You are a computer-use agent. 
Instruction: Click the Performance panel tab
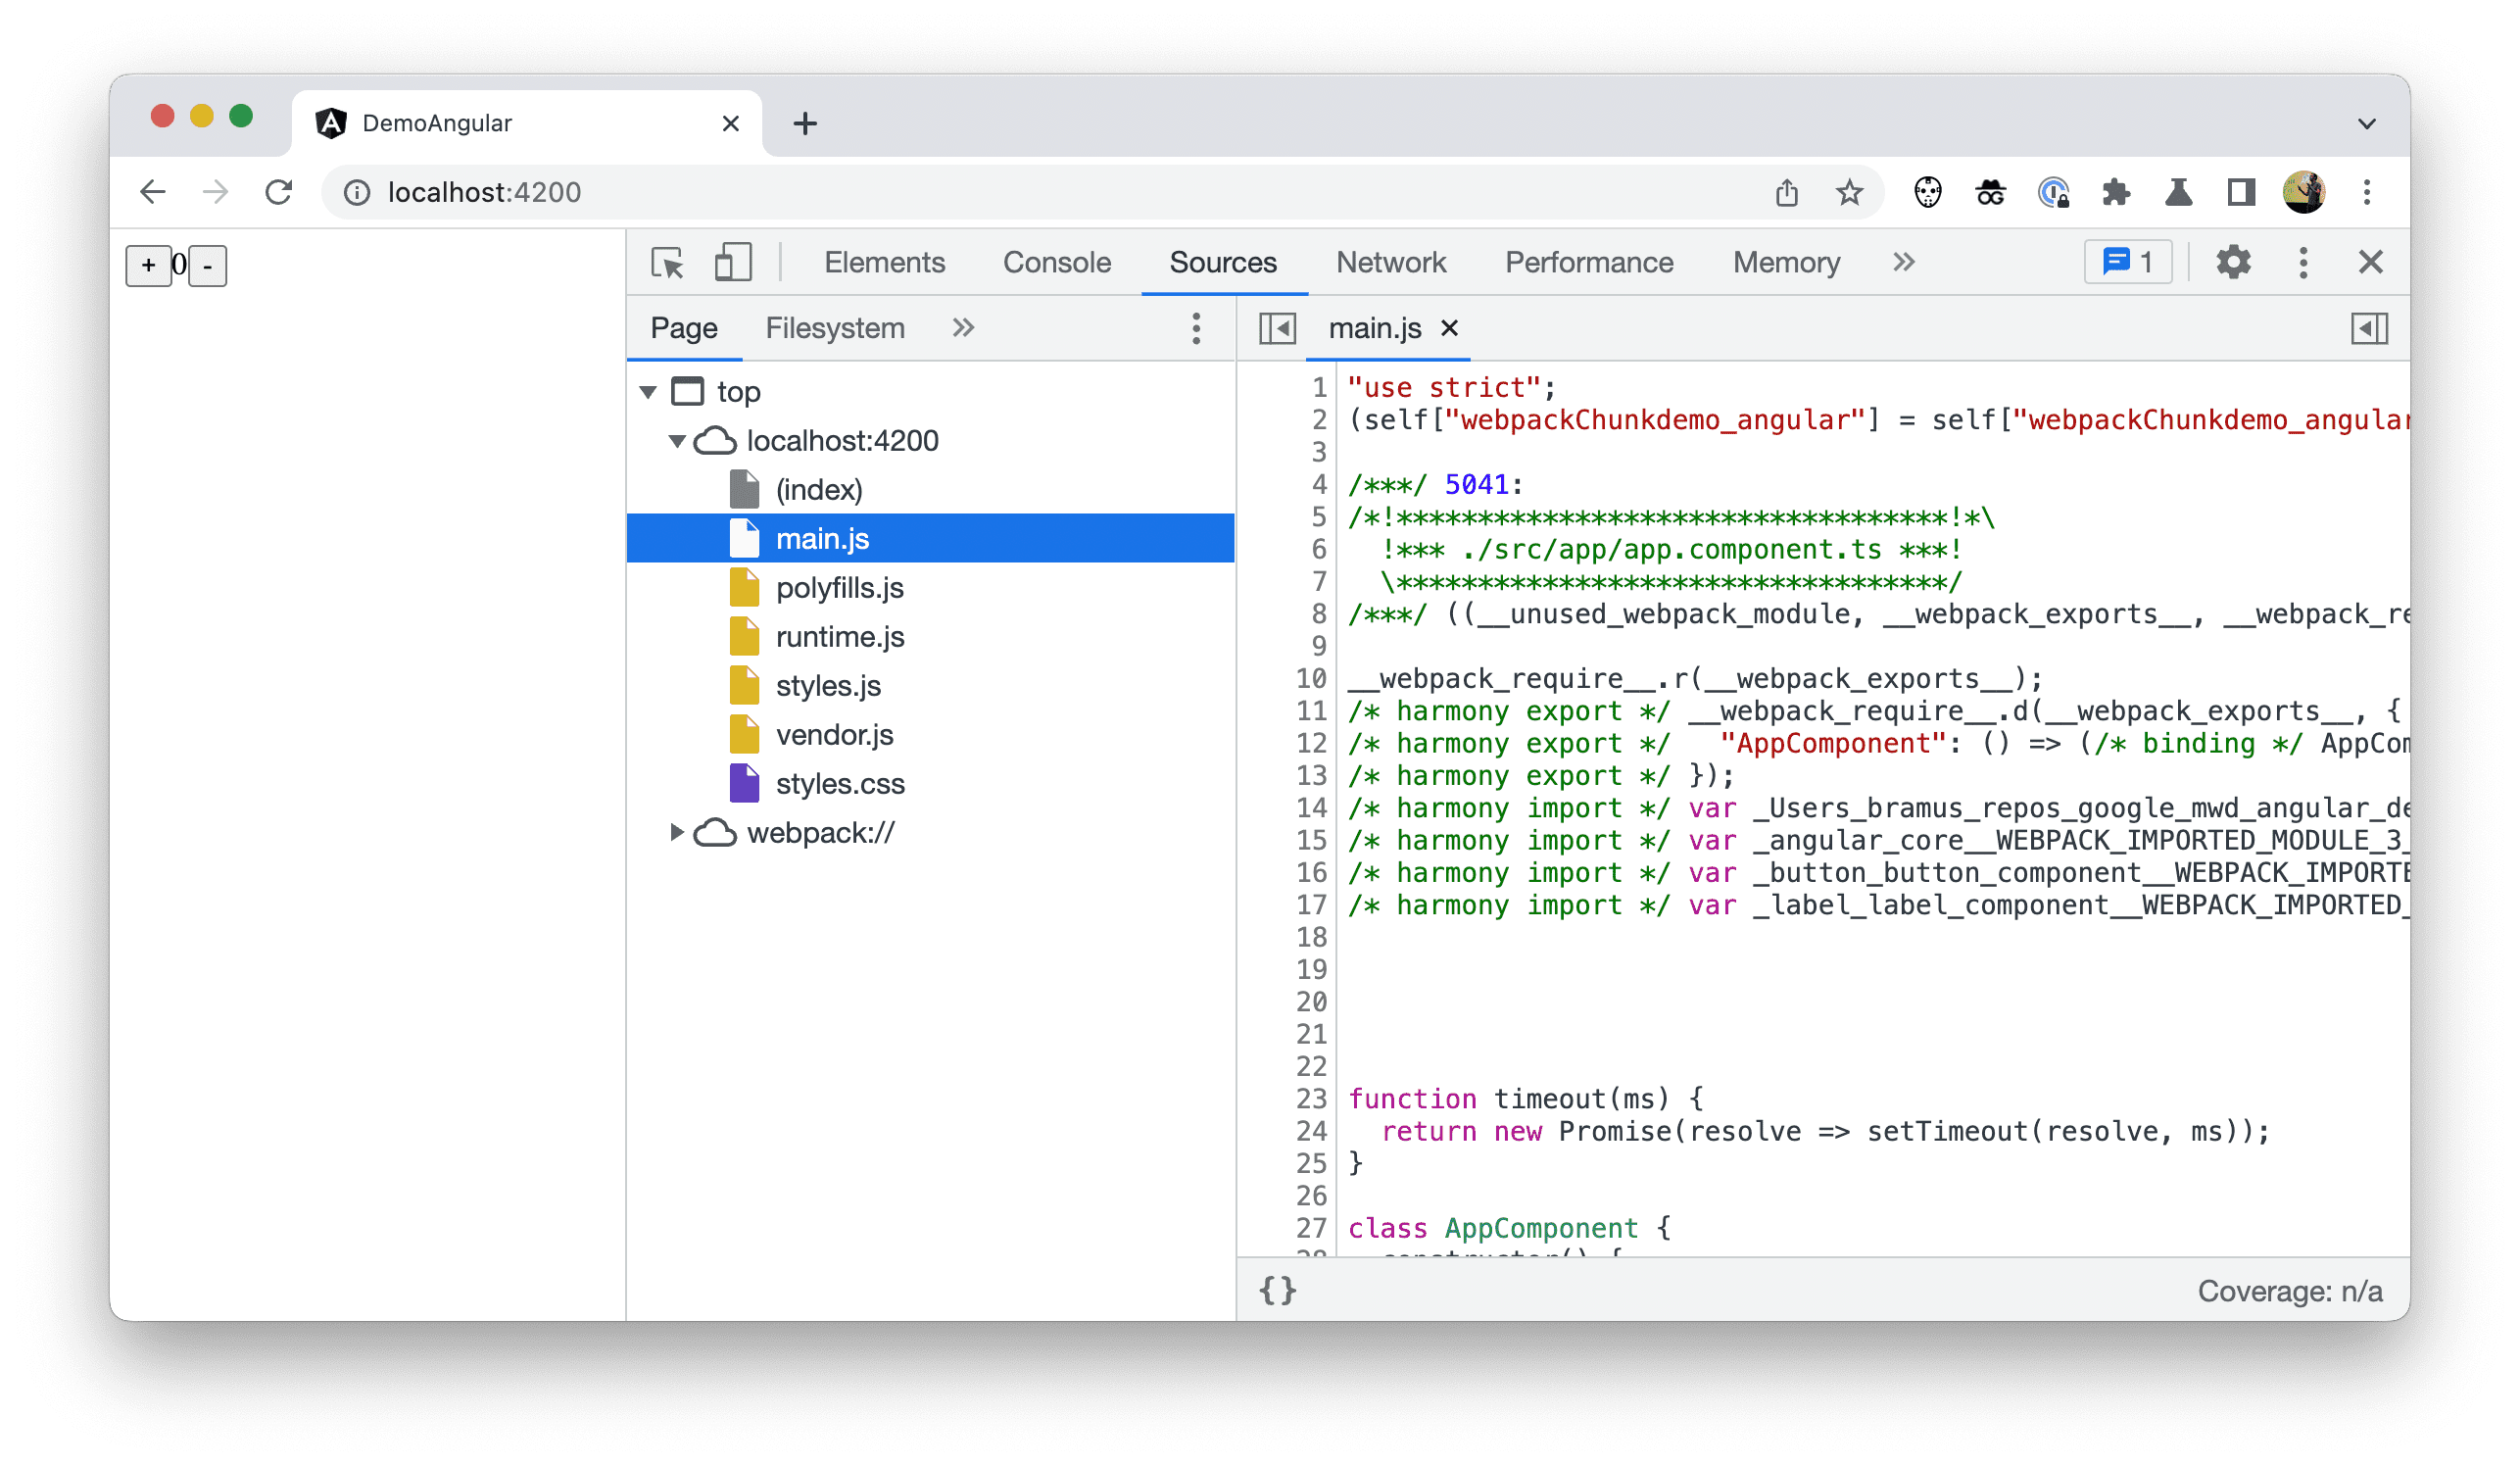click(x=1585, y=264)
